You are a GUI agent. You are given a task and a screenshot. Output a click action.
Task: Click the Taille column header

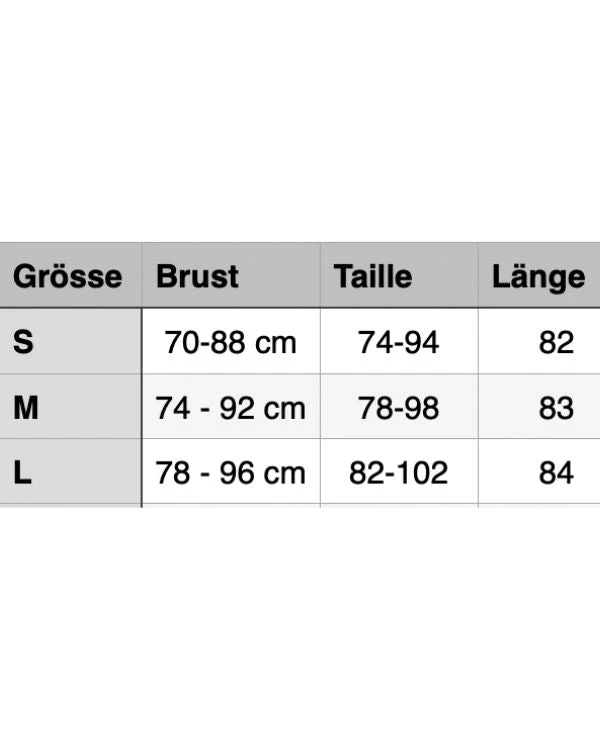click(373, 276)
